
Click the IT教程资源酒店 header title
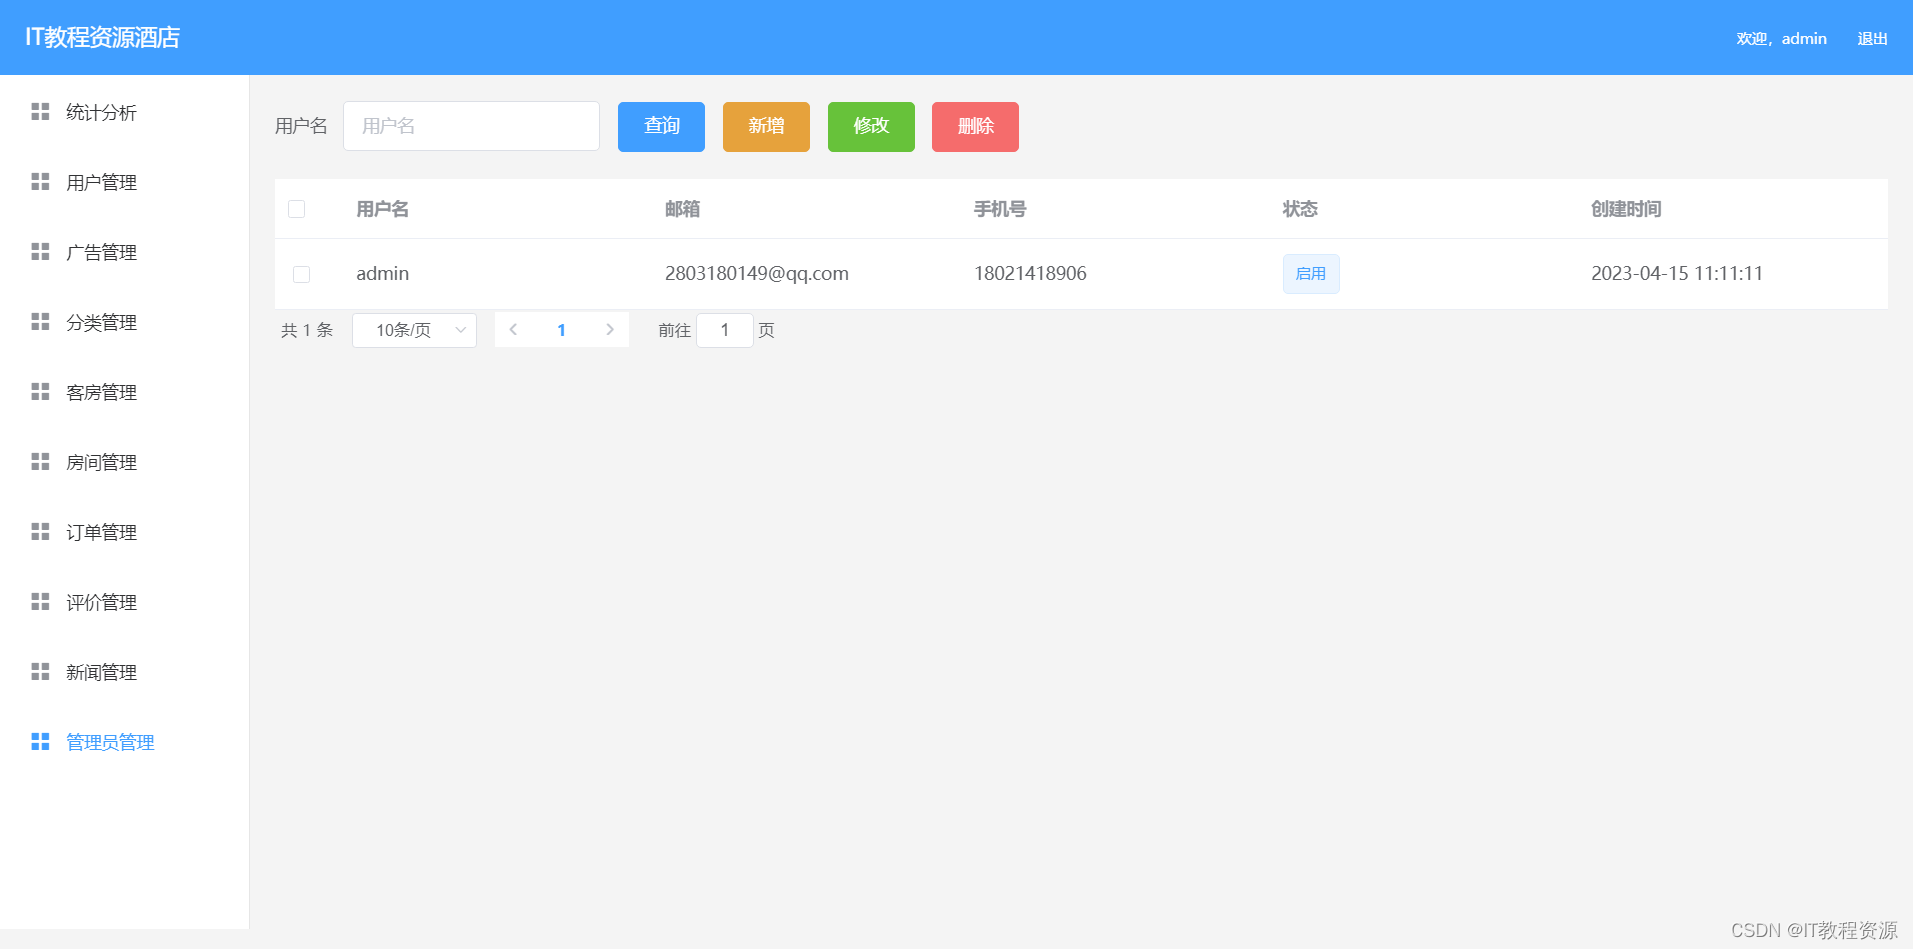point(102,37)
